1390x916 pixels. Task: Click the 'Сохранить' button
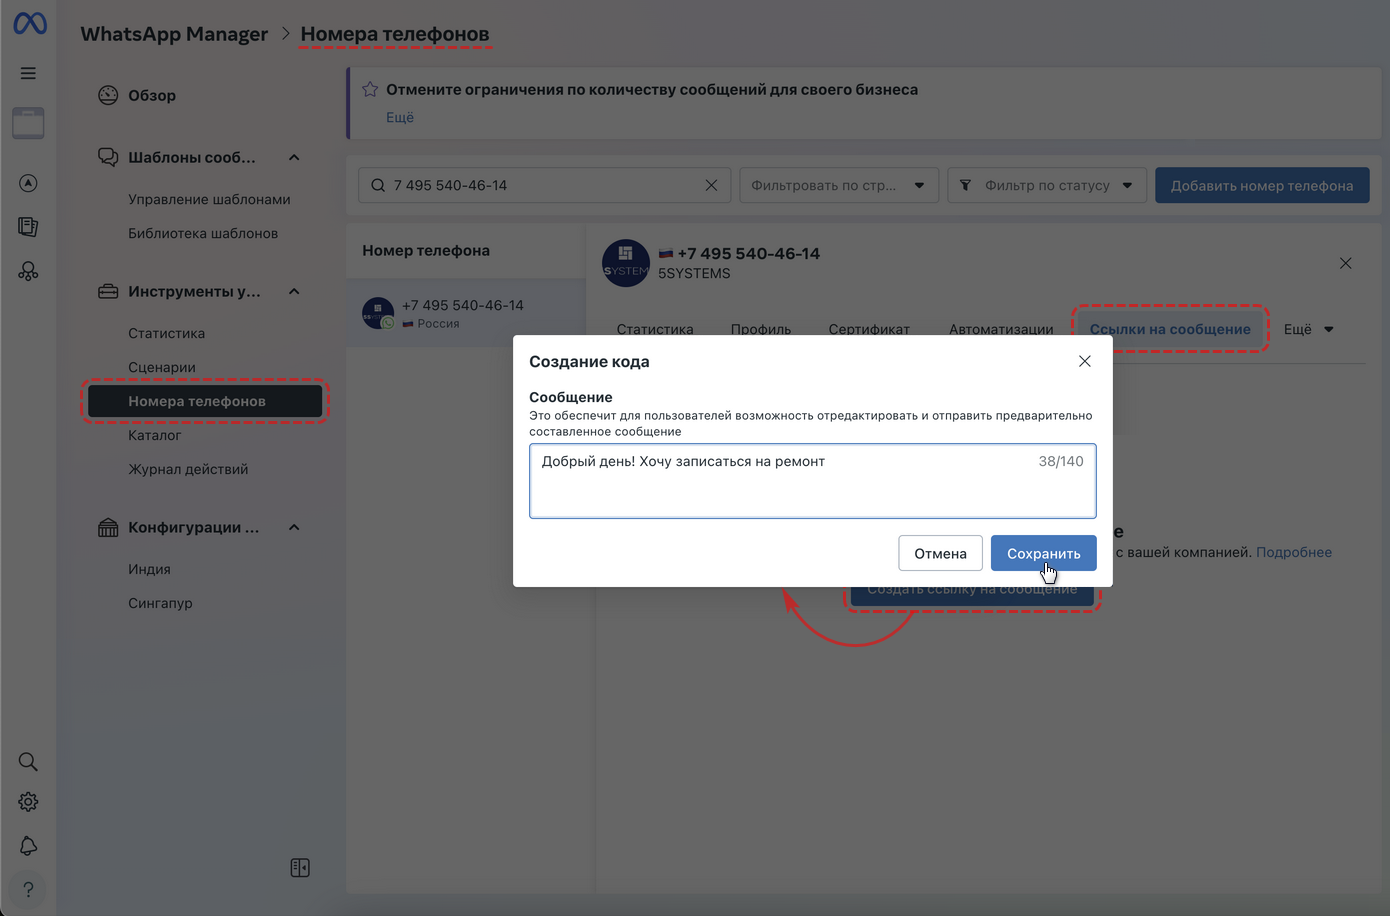(1043, 553)
